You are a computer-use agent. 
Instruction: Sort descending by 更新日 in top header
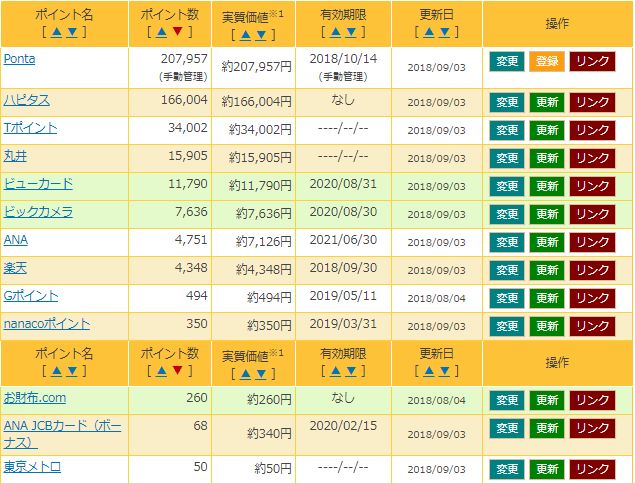click(x=444, y=32)
